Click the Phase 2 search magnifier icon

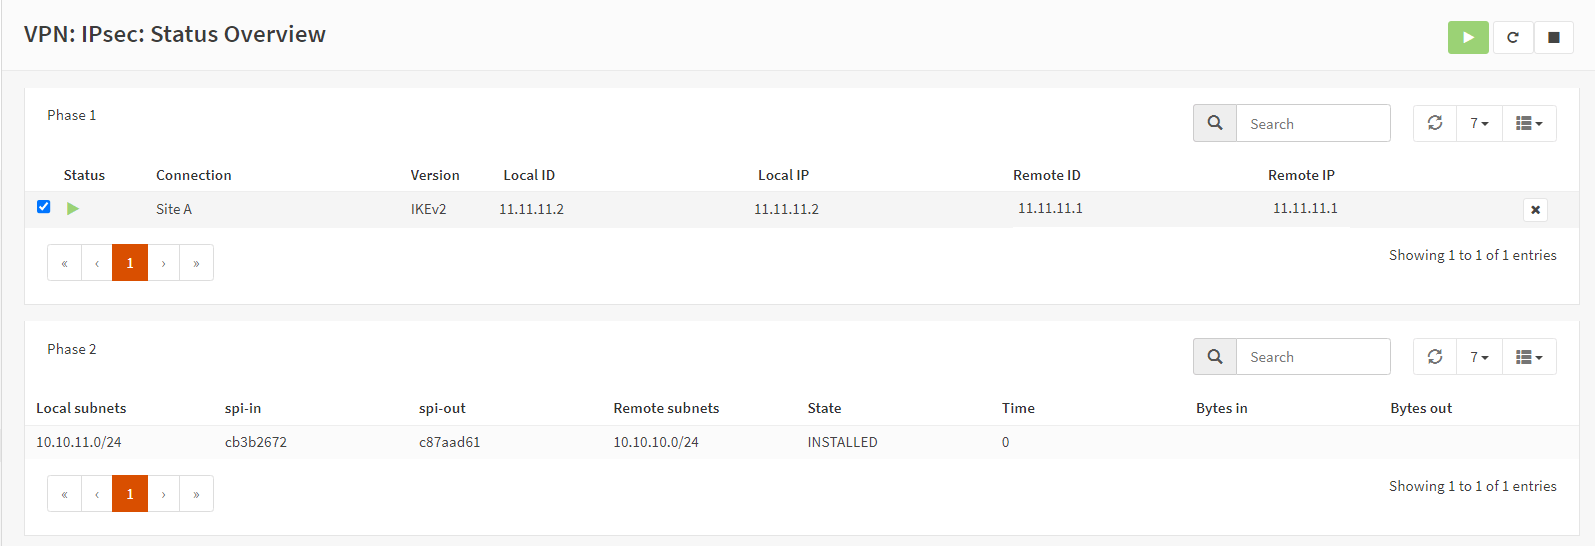[1214, 357]
